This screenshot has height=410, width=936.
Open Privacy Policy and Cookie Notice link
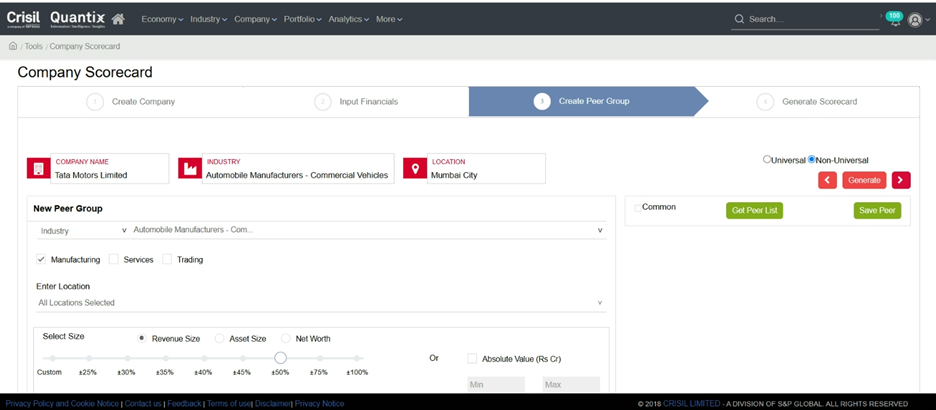point(62,404)
